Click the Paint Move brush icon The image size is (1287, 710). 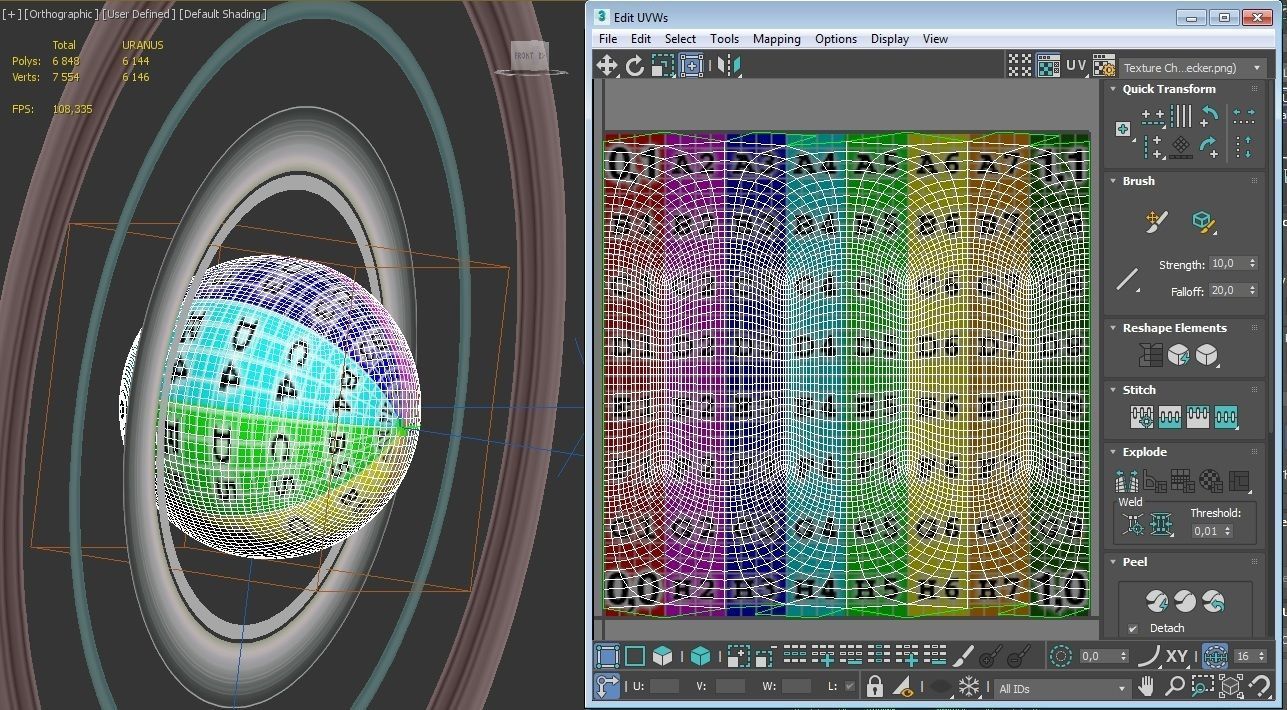coord(1157,221)
